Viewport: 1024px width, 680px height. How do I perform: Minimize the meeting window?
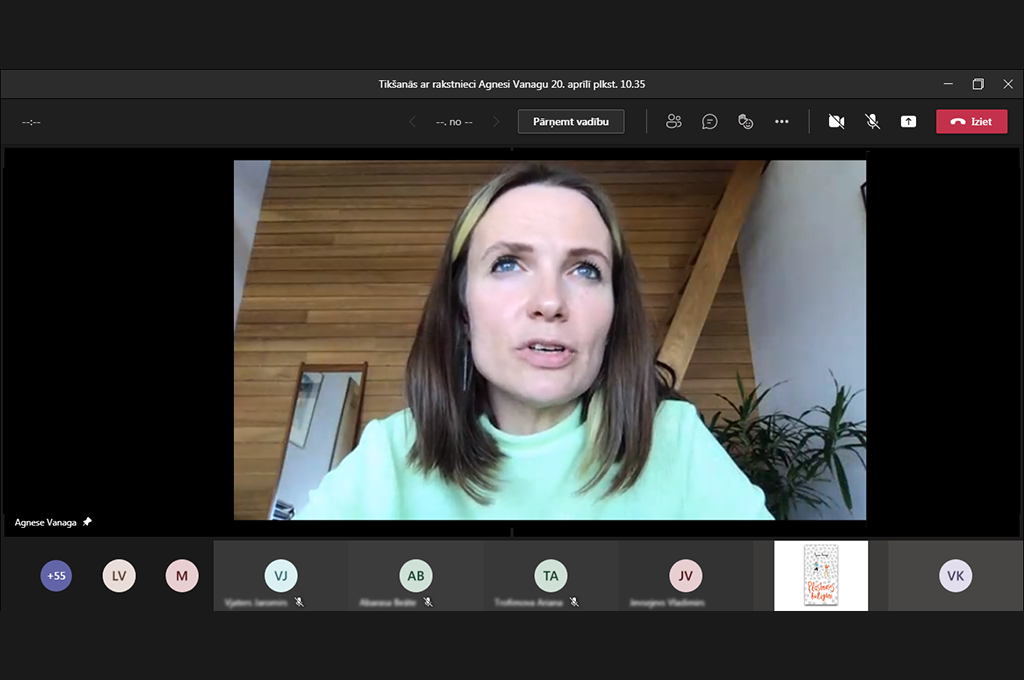[948, 84]
